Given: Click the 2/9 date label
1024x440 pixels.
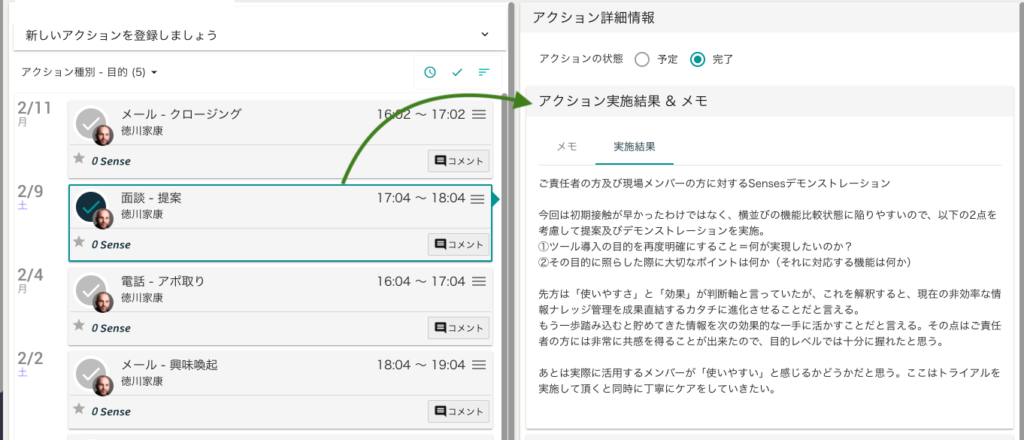Looking at the screenshot, I should pyautogui.click(x=30, y=191).
